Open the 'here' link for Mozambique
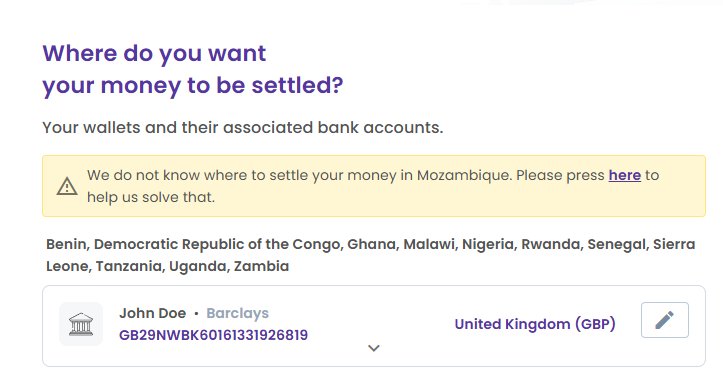Image resolution: width=723 pixels, height=392 pixels. click(x=624, y=175)
